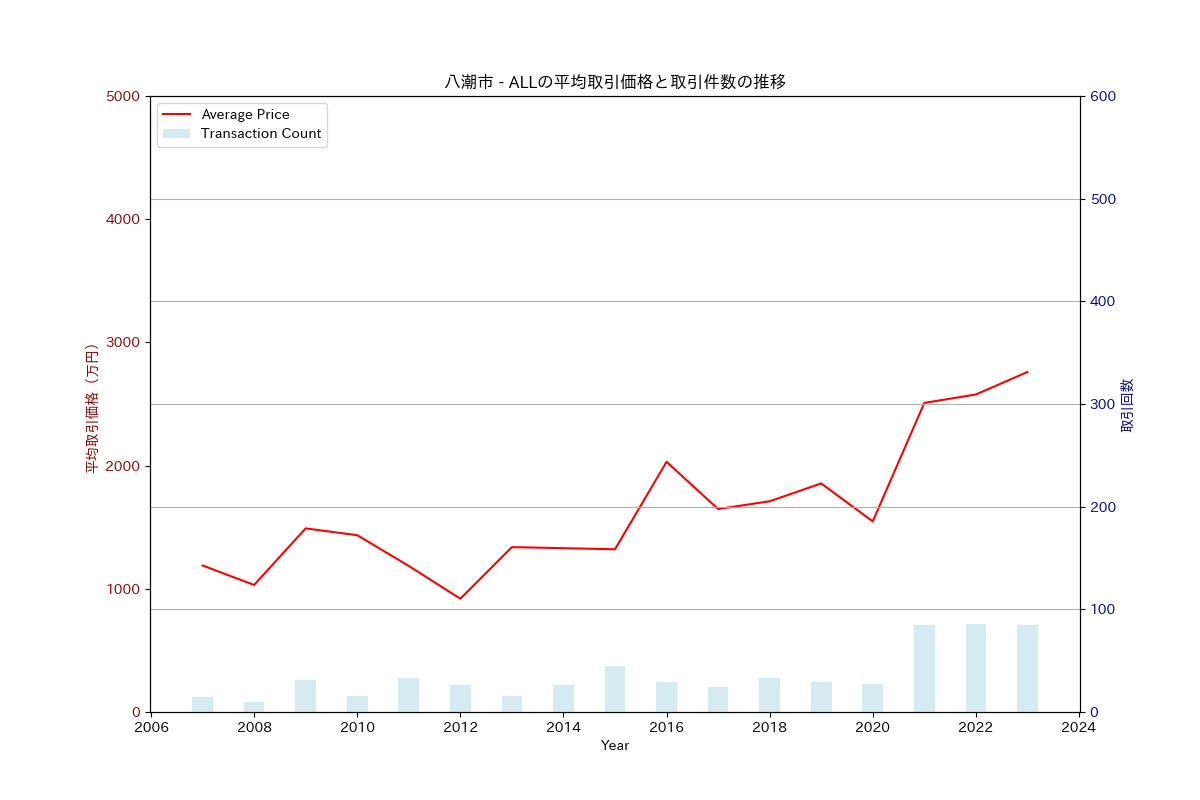Click the left axis label 平均取引価格（万円）
Viewport: 1200px width, 800px height.
tap(91, 408)
